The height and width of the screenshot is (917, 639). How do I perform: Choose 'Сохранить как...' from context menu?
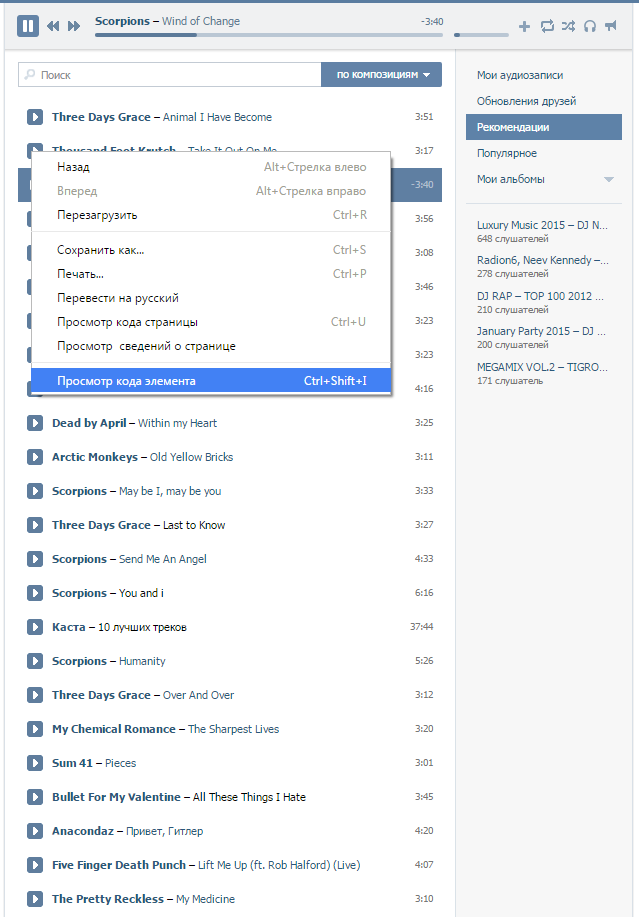101,250
